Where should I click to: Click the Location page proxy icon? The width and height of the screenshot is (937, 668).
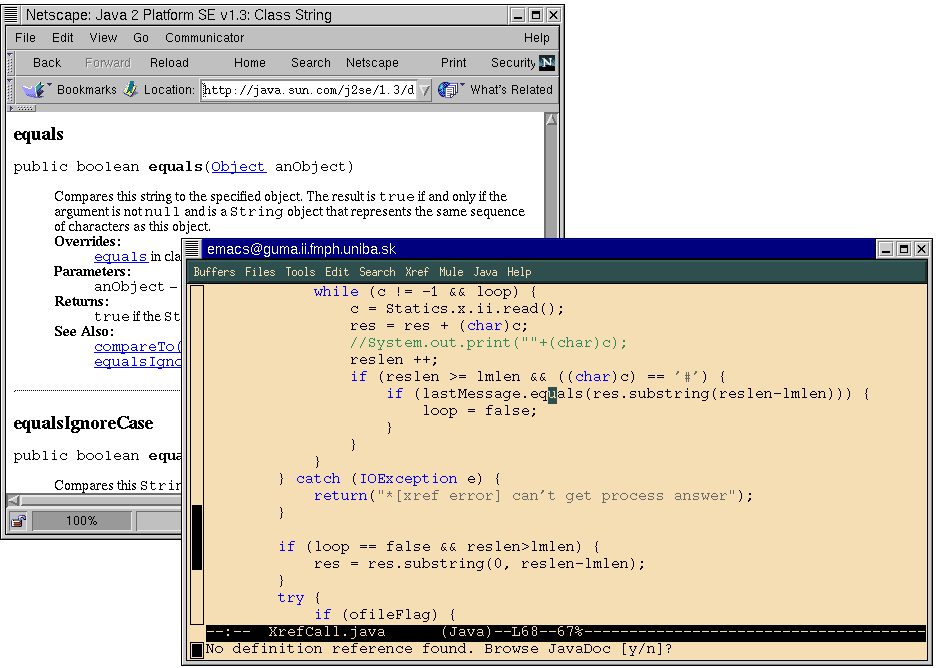131,90
